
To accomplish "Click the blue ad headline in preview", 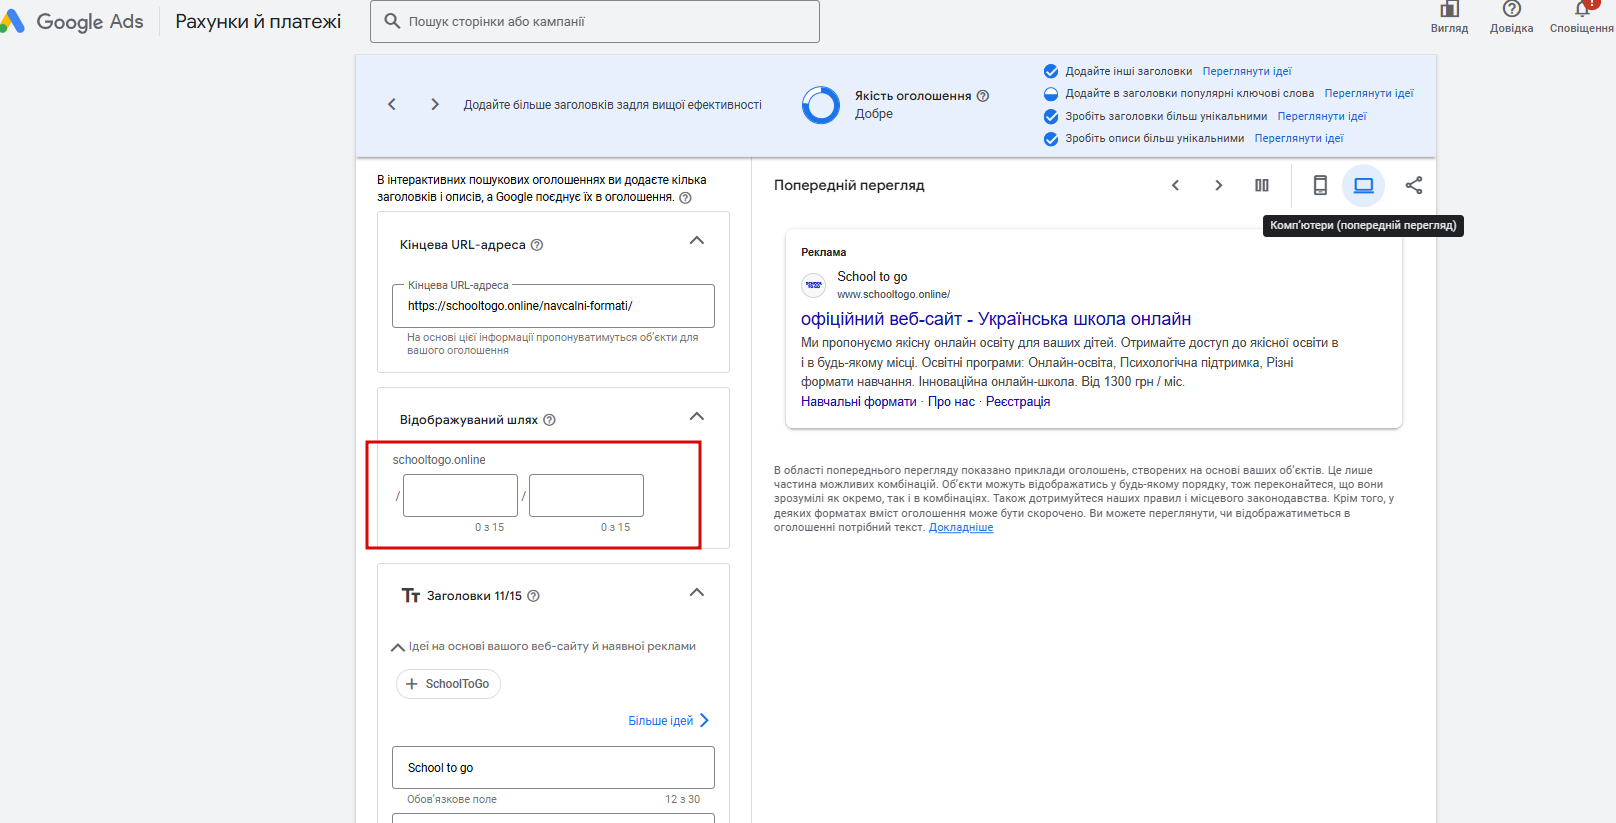I will [x=996, y=319].
